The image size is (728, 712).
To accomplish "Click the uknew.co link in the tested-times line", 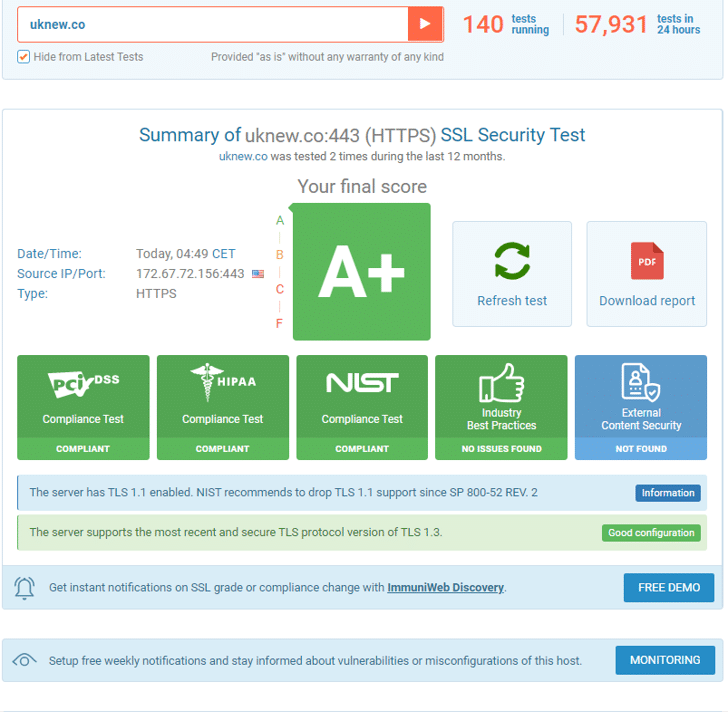I will click(x=243, y=156).
